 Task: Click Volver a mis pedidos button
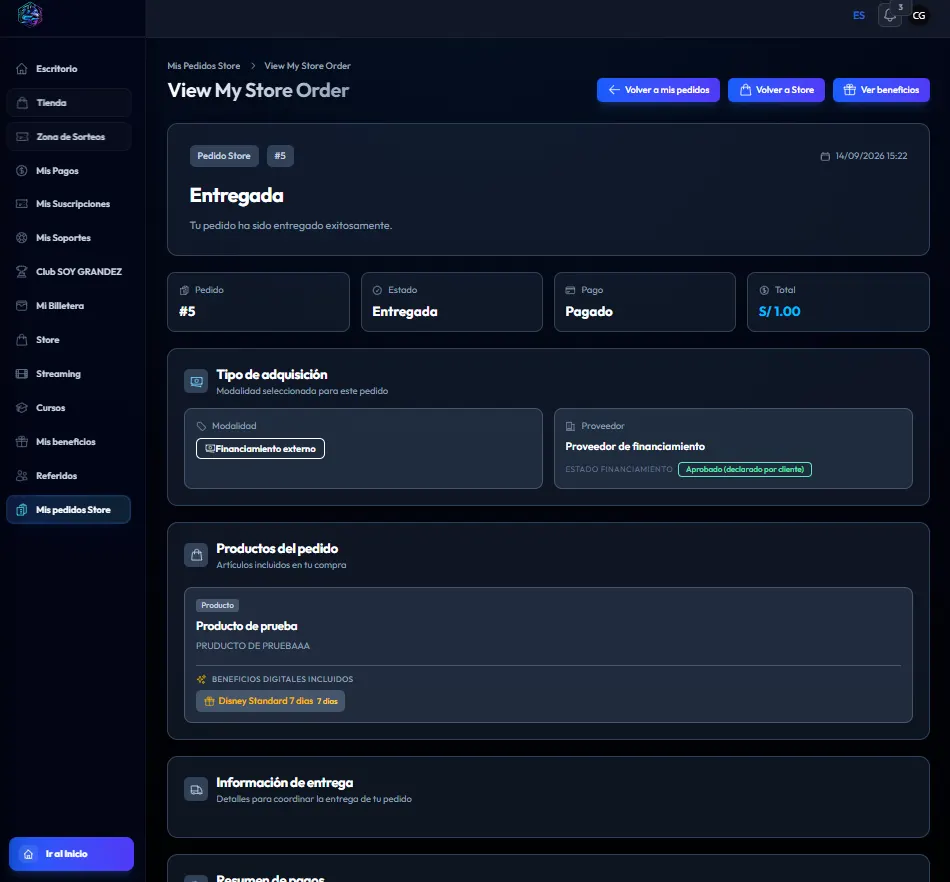pyautogui.click(x=658, y=90)
